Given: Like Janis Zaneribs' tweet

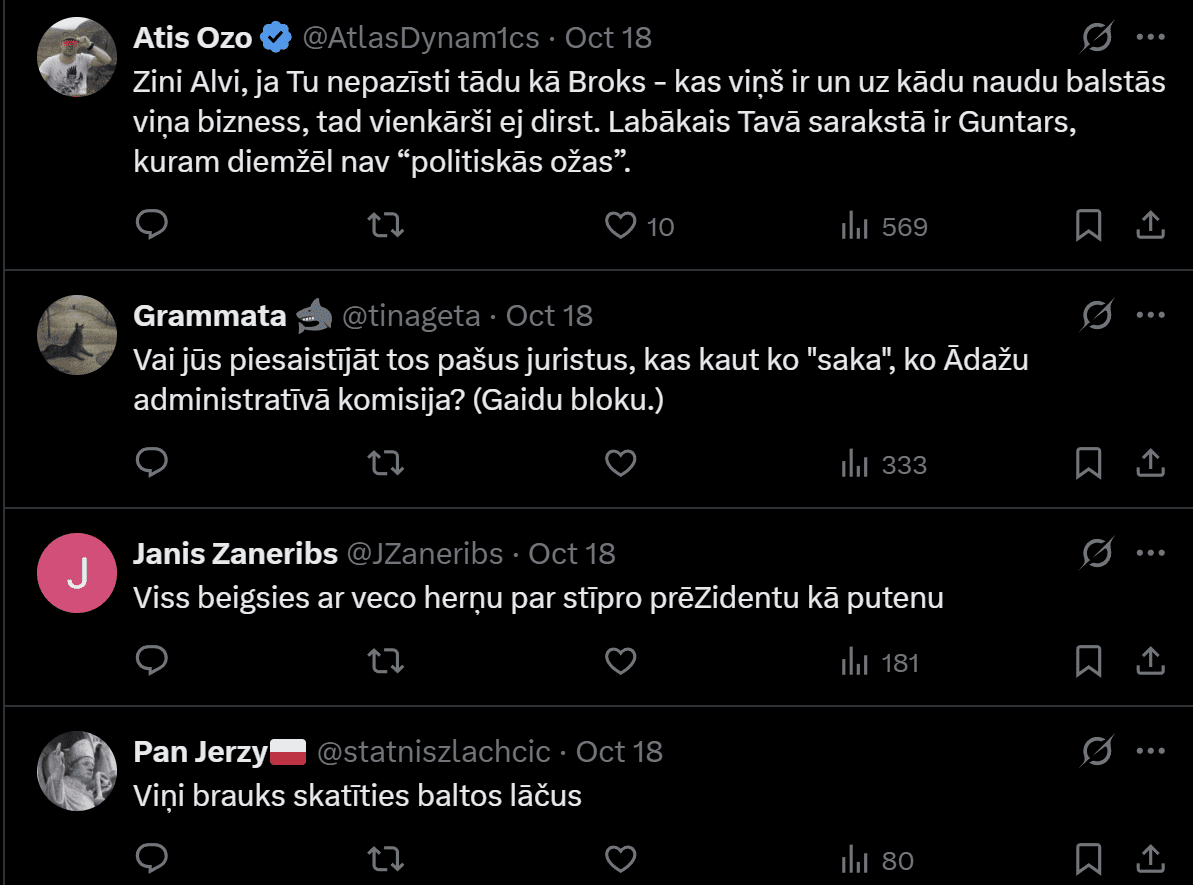Looking at the screenshot, I should pos(621,661).
